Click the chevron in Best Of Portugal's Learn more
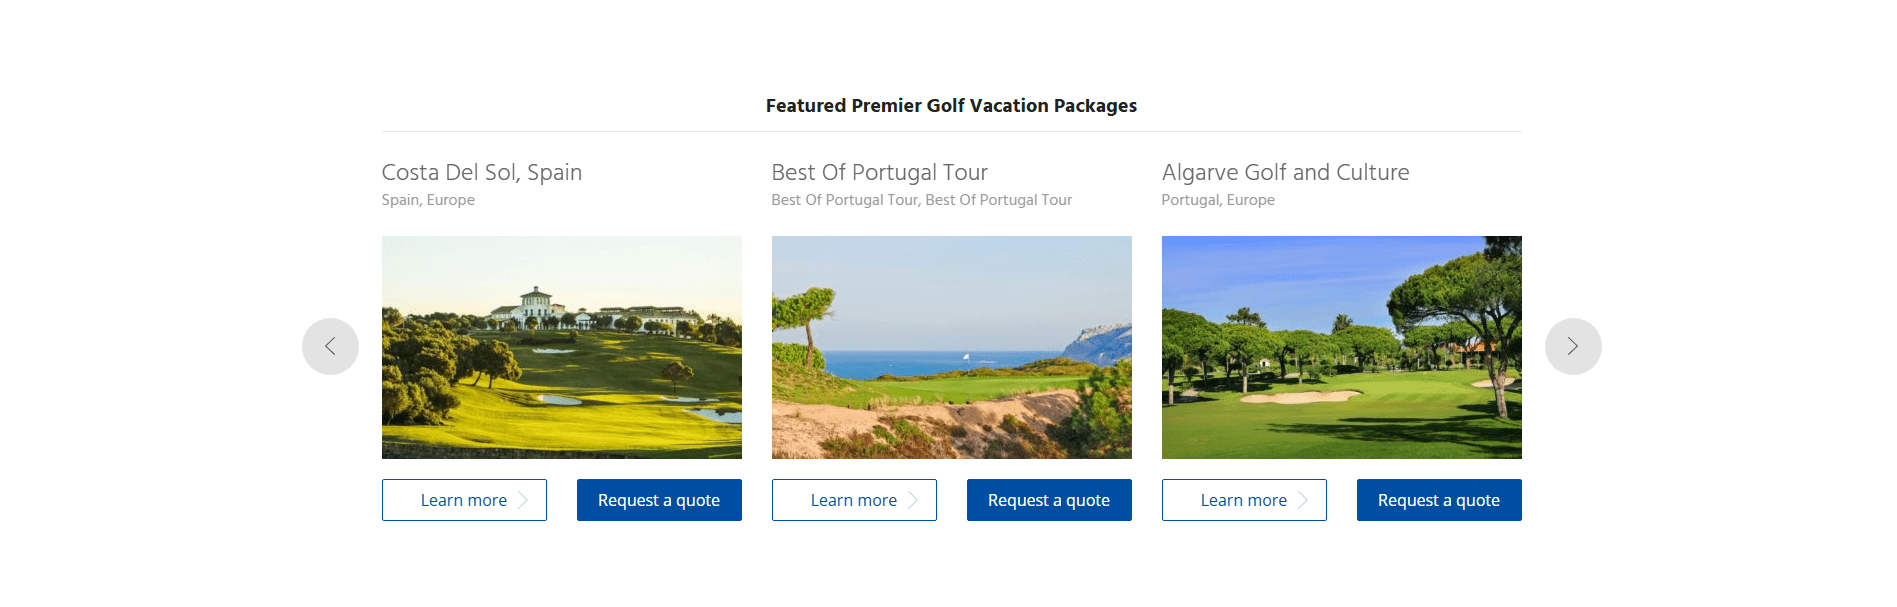 click(913, 500)
